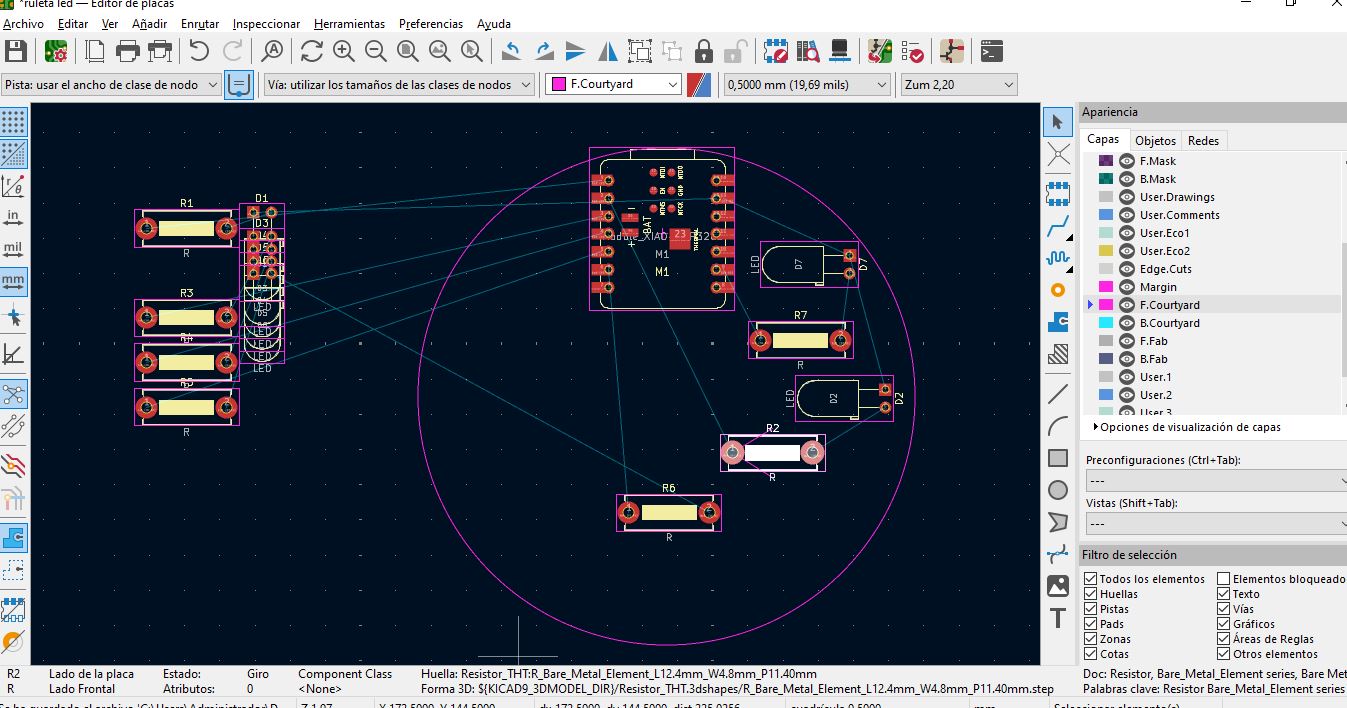The height and width of the screenshot is (708, 1347).
Task: Click the User.Eco2 layer name
Action: 1164,251
